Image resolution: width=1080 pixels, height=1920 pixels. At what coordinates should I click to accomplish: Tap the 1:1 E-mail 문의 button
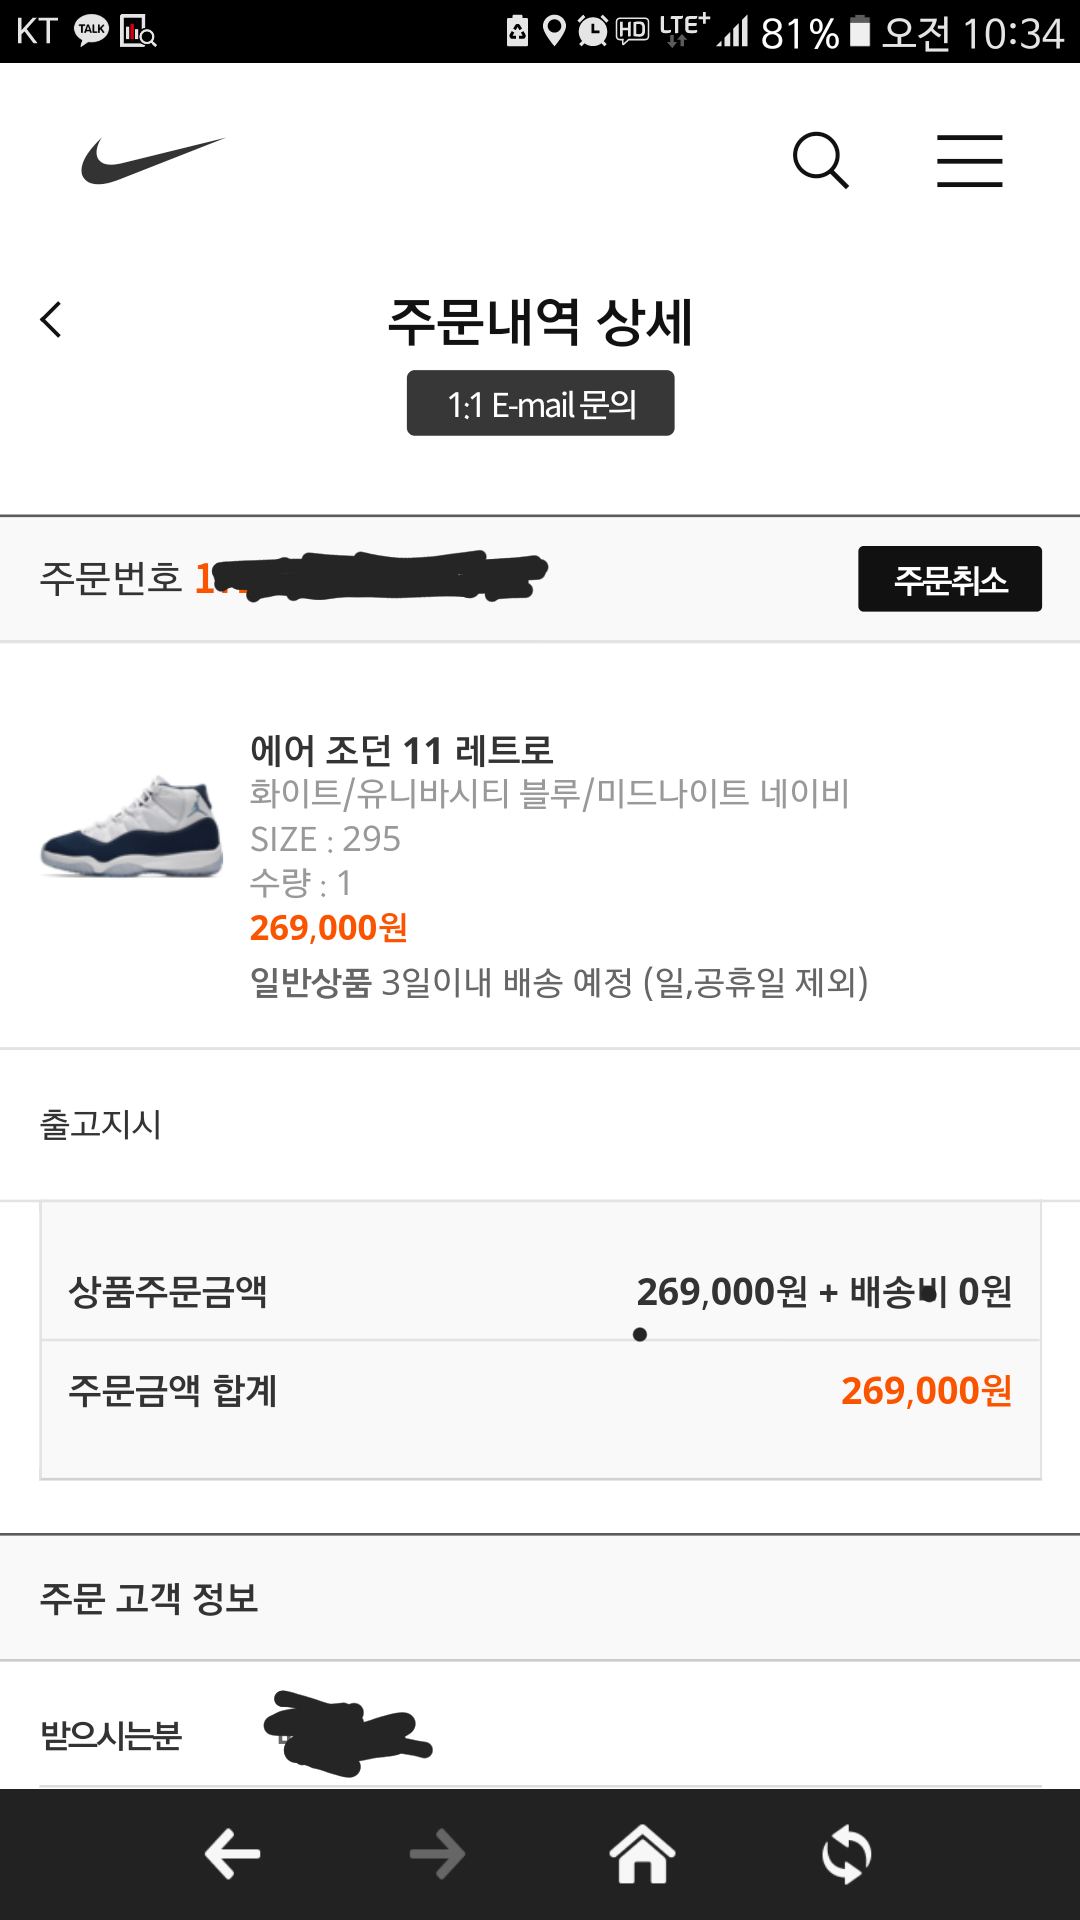pyautogui.click(x=540, y=404)
